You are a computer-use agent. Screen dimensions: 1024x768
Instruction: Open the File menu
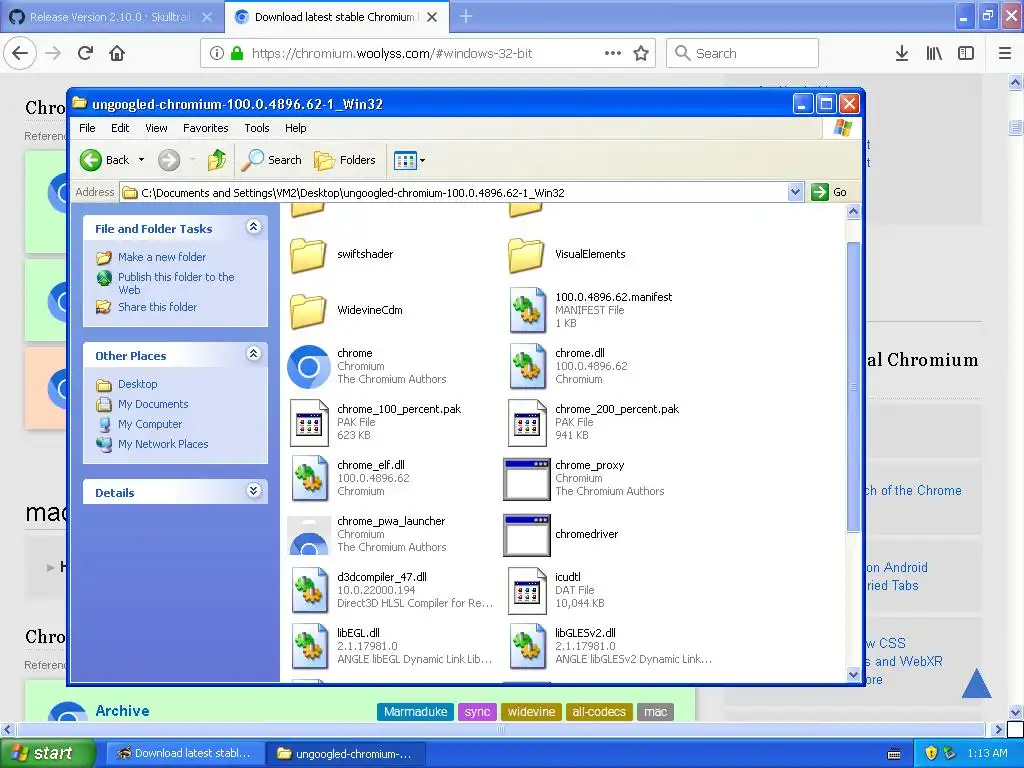87,128
